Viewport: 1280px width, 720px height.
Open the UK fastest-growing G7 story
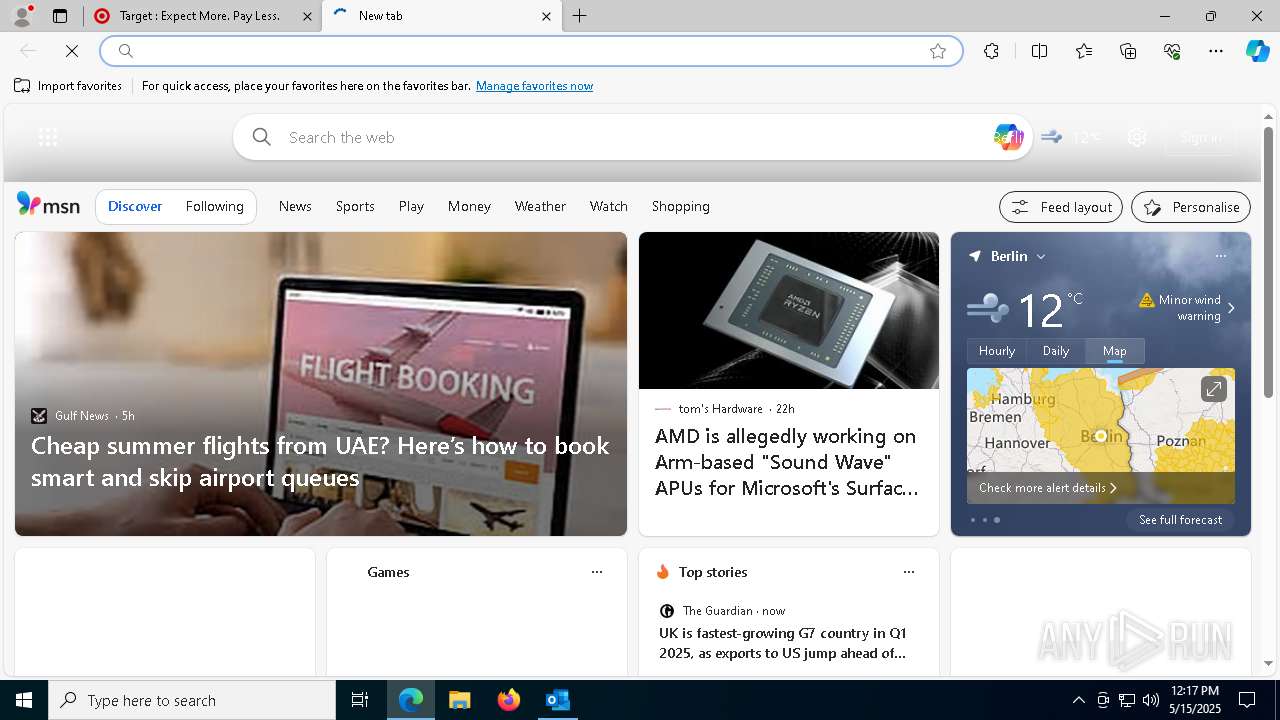(x=783, y=643)
